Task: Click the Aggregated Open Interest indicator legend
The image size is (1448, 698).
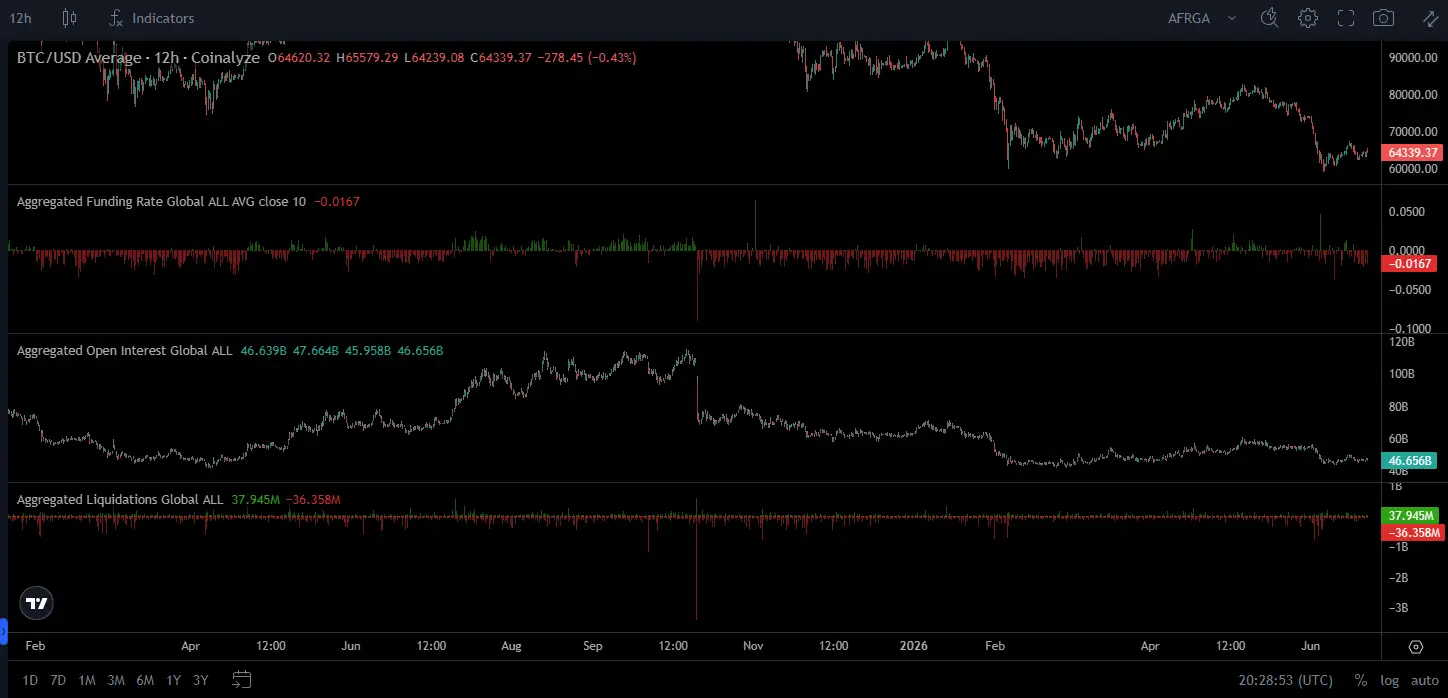Action: 124,351
